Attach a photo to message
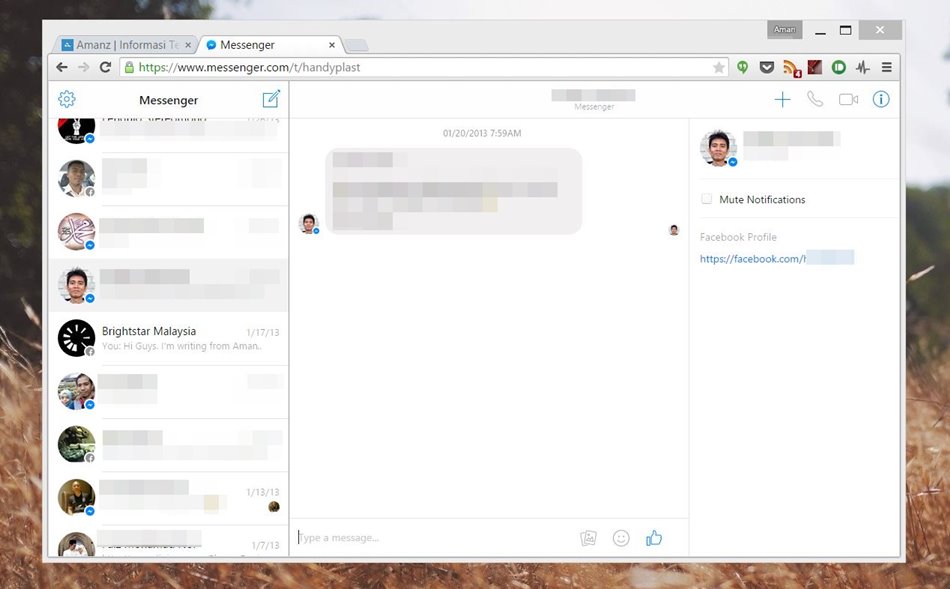This screenshot has height=589, width=950. [x=588, y=538]
